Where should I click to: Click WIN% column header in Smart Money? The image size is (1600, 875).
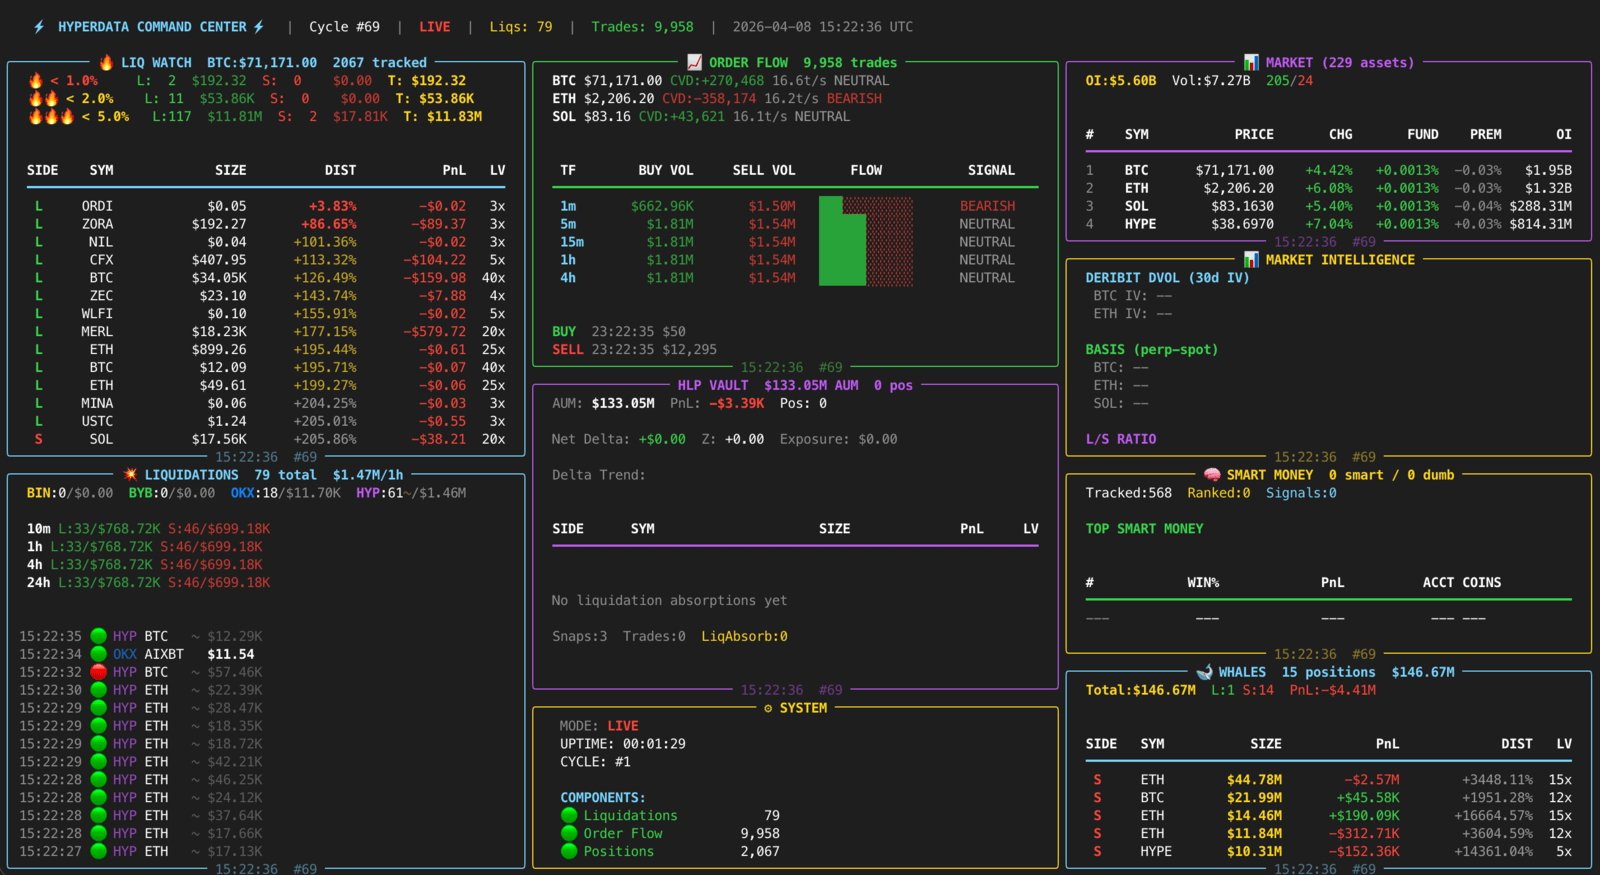point(1203,583)
